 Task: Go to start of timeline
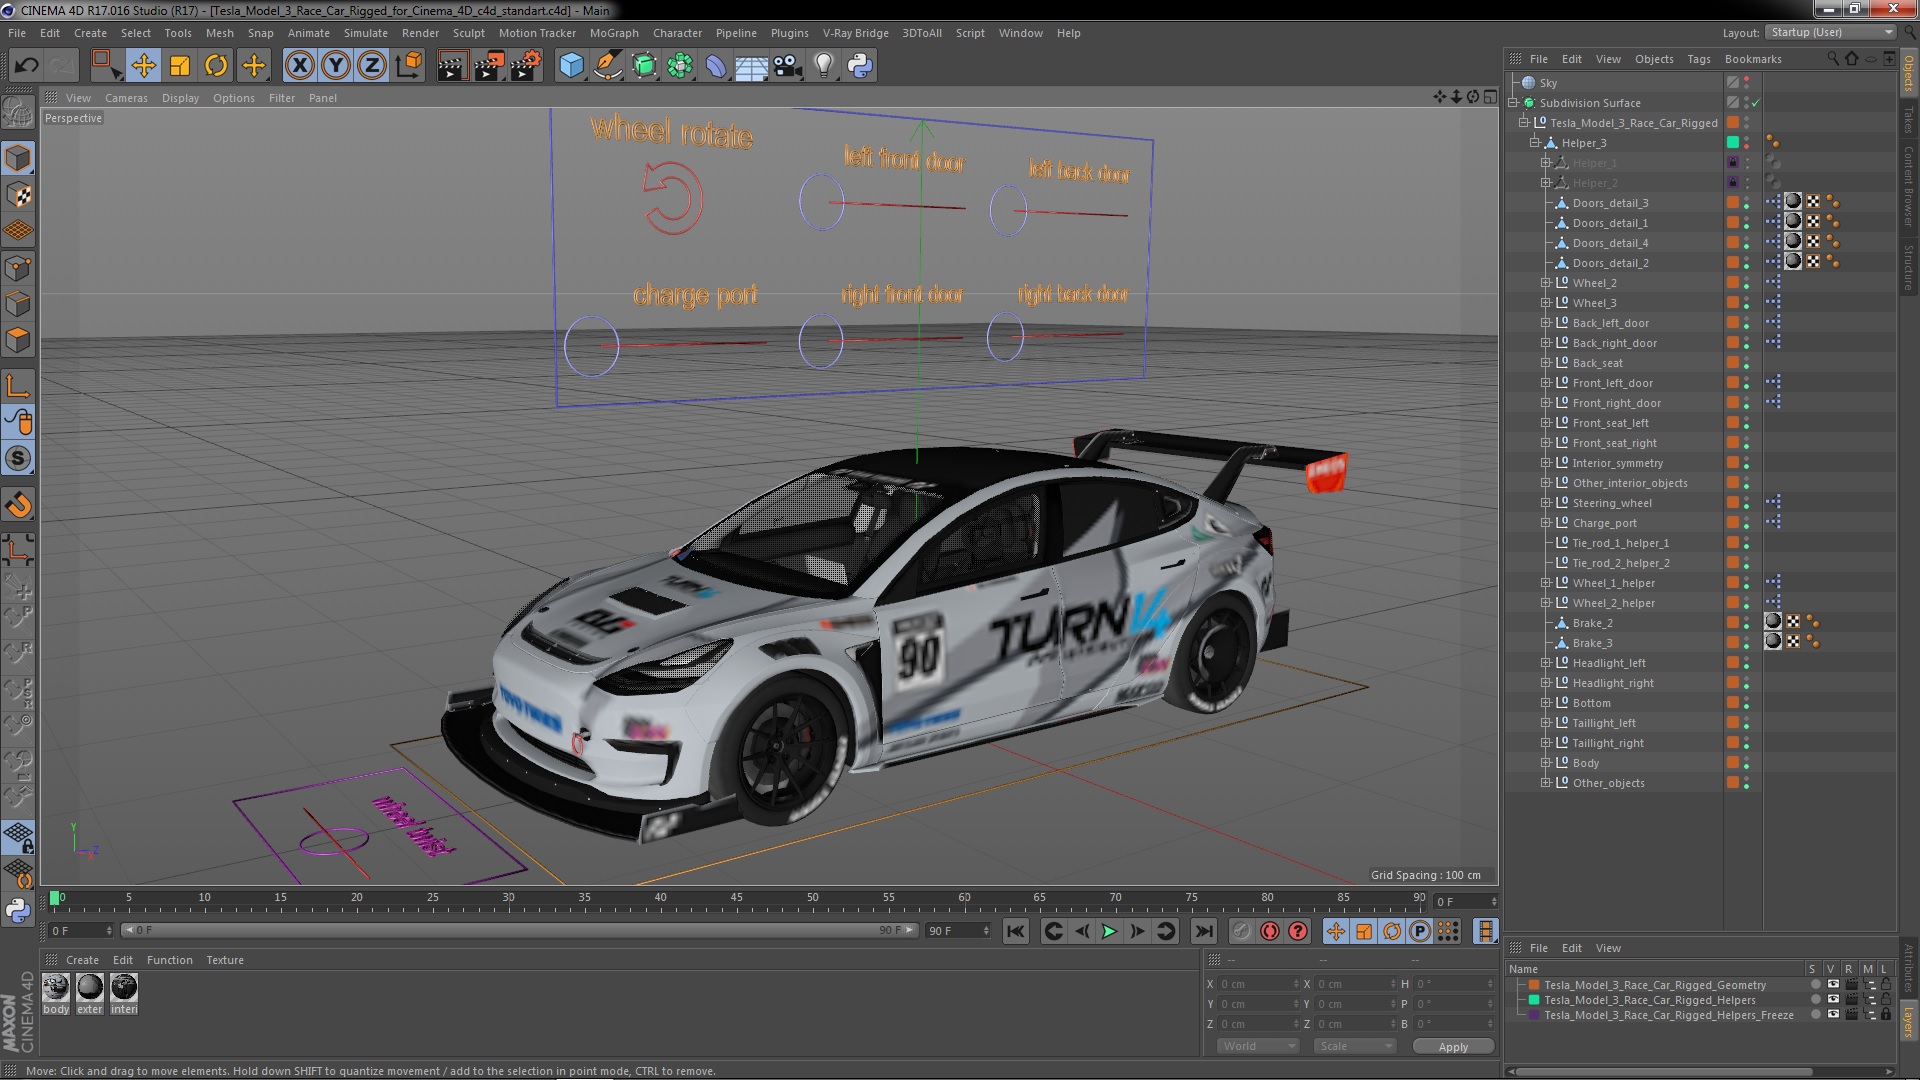tap(1016, 931)
